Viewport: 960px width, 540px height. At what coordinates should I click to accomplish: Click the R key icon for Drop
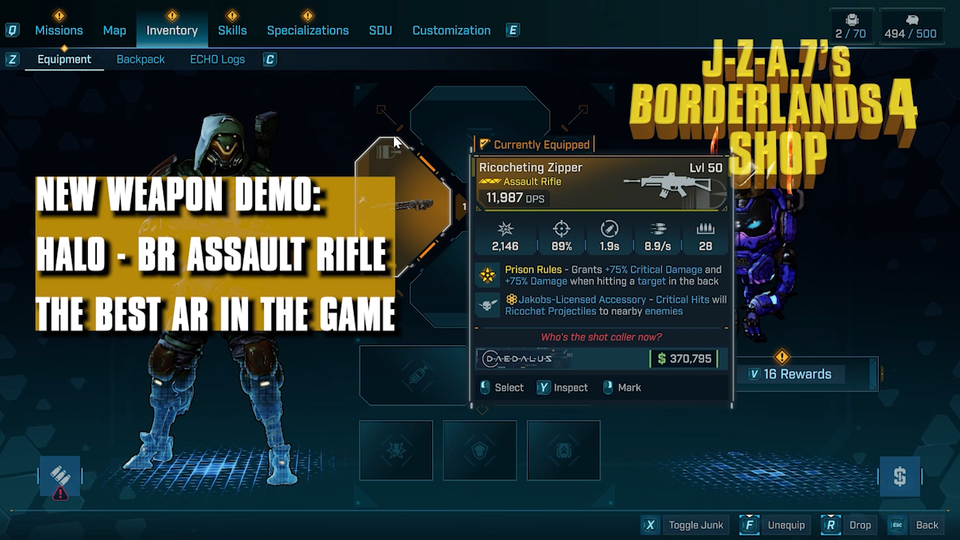click(831, 525)
